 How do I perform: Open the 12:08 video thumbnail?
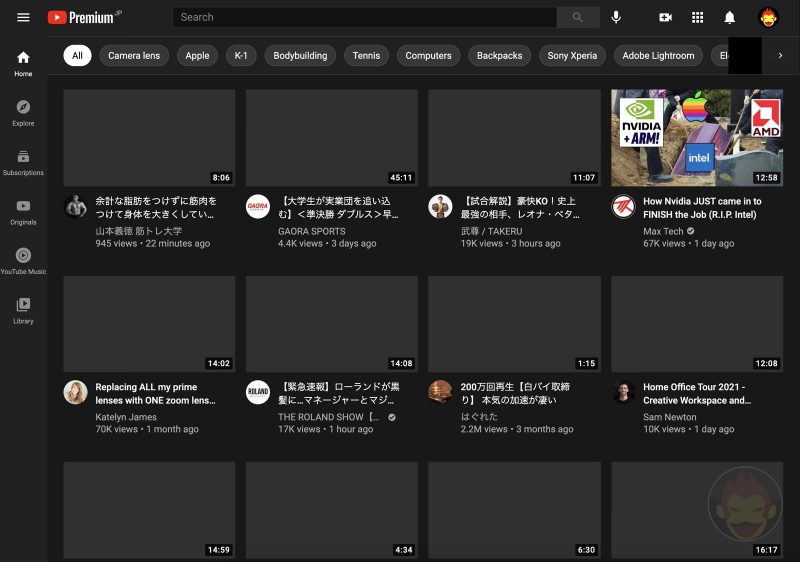pos(697,324)
